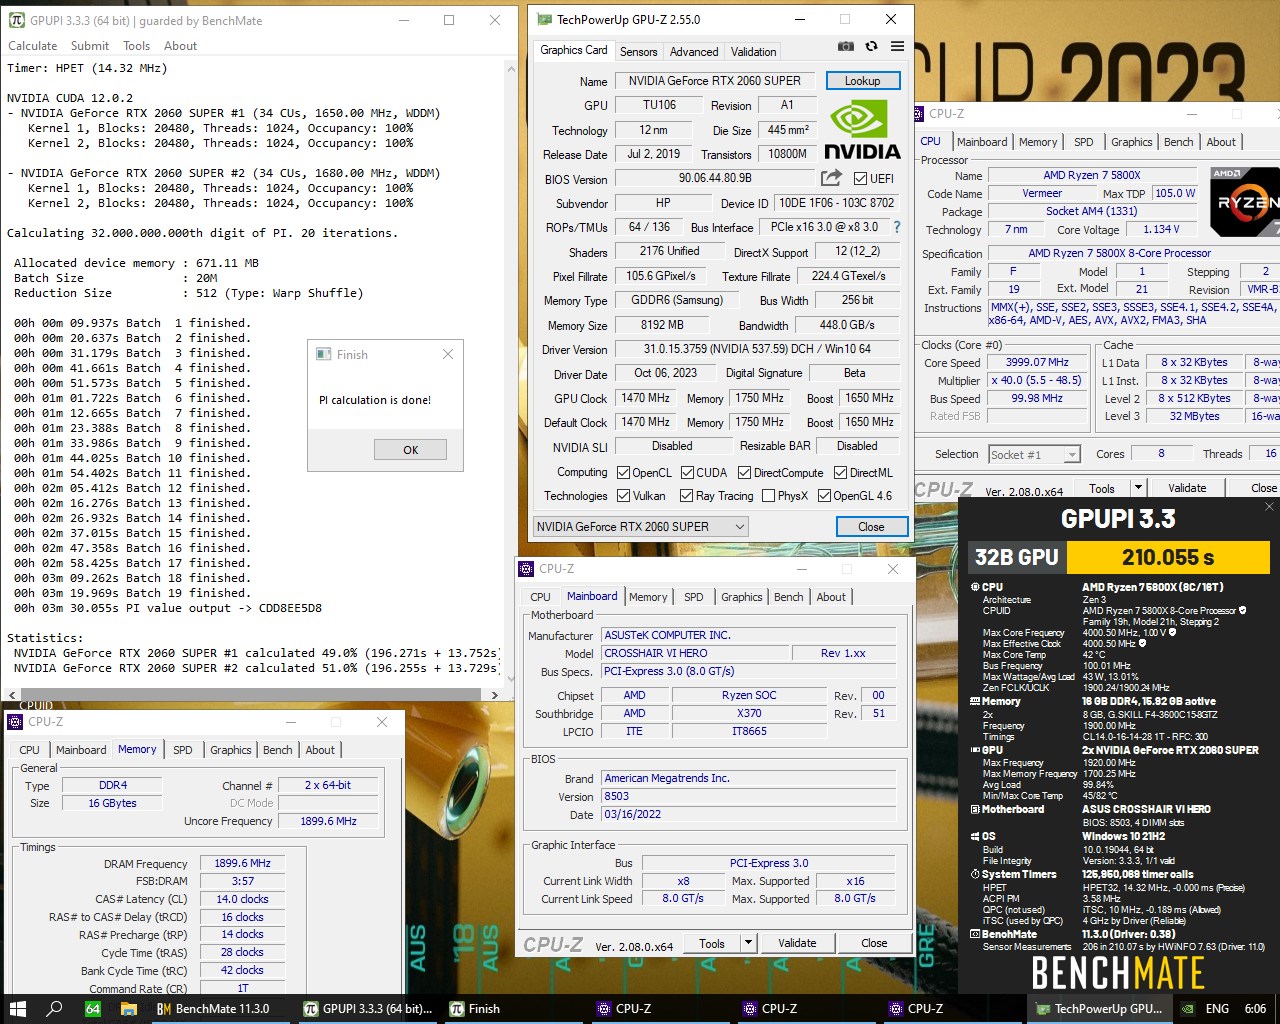Viewport: 1280px width, 1024px height.
Task: Toggle the DirectML checkbox
Action: coord(840,473)
